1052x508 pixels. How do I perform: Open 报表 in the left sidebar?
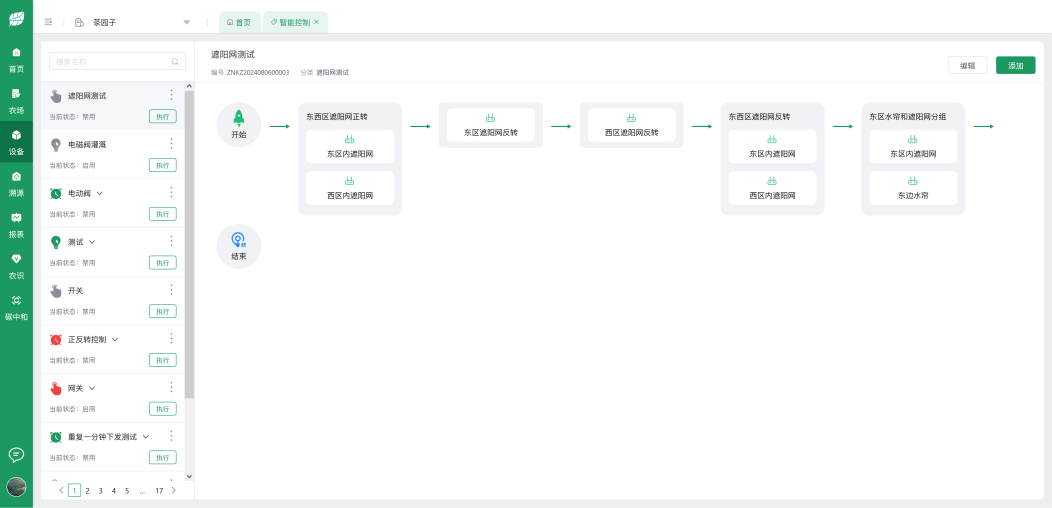coord(16,225)
